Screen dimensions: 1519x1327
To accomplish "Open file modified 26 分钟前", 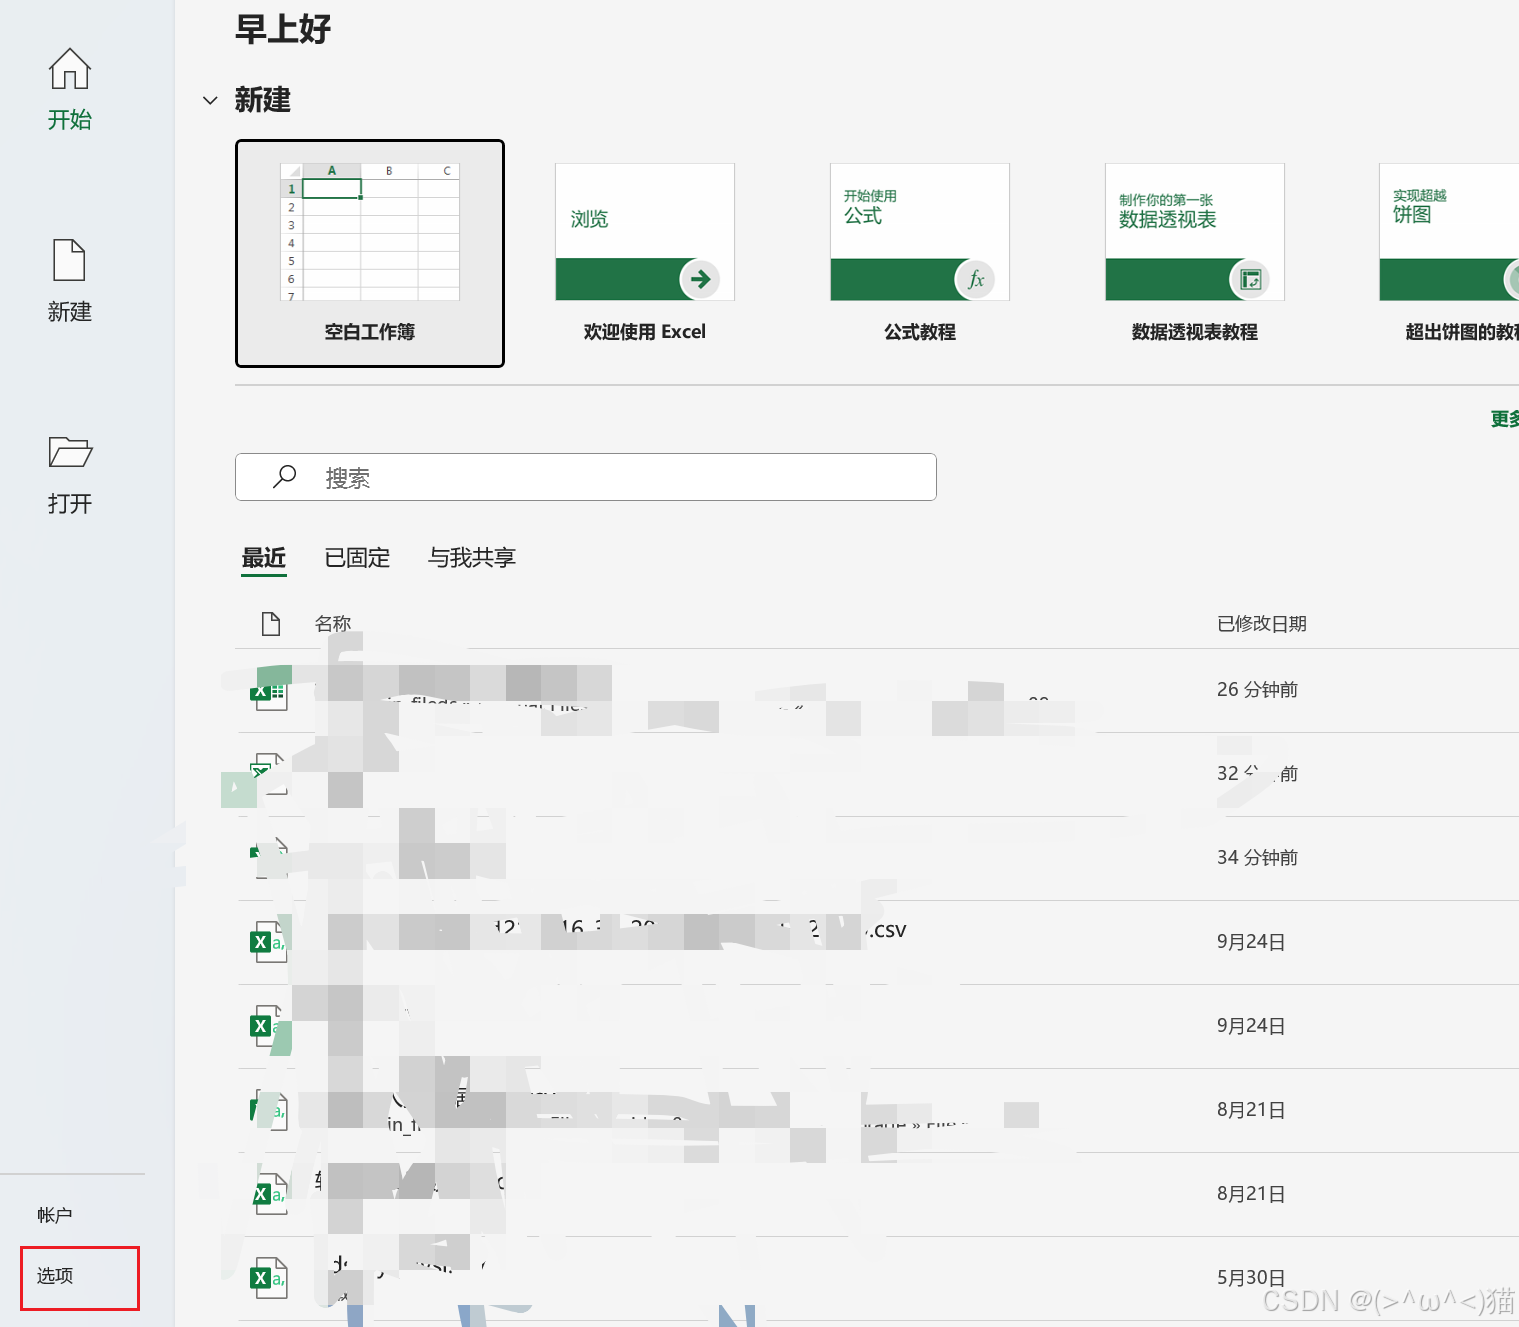I will tap(877, 690).
